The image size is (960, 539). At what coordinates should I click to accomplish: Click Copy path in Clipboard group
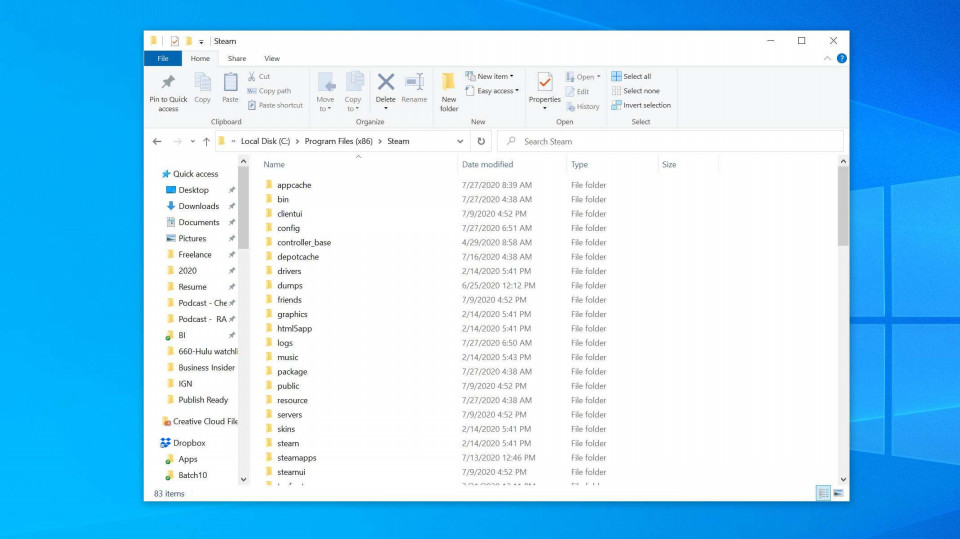[x=269, y=91]
